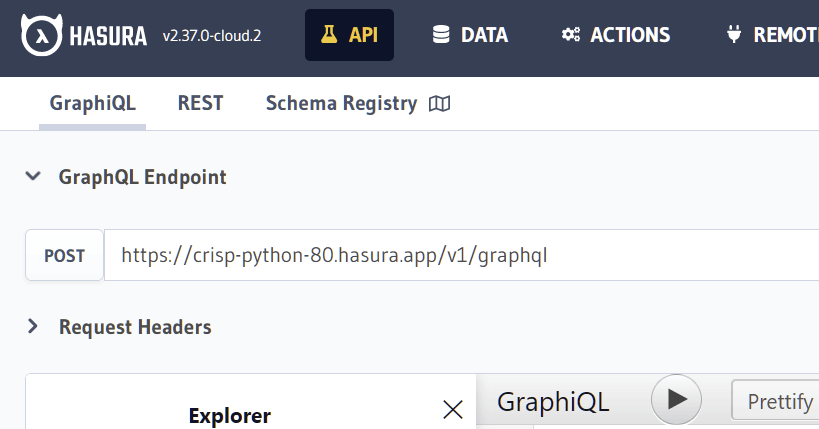Prettify the GraphiQL query
This screenshot has width=819, height=429.
[779, 401]
